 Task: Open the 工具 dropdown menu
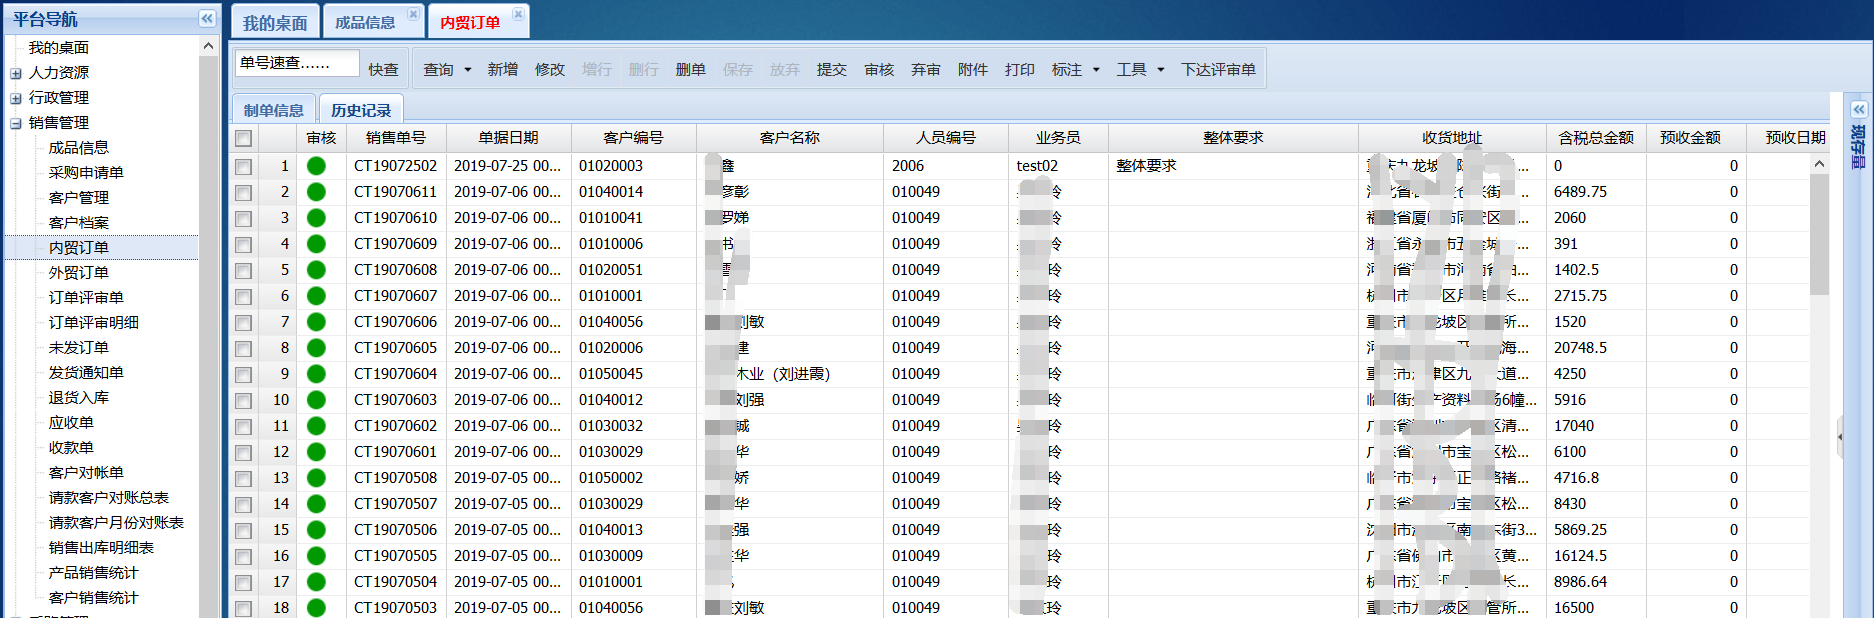(x=1160, y=70)
